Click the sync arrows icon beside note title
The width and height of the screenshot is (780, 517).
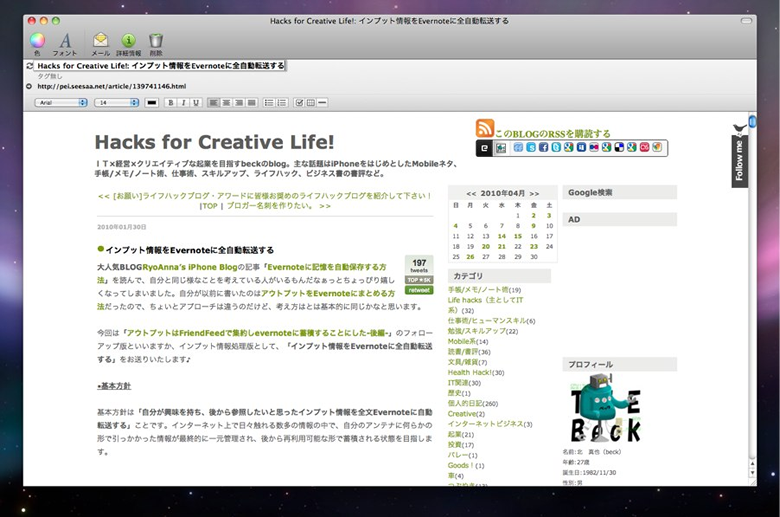[x=29, y=66]
